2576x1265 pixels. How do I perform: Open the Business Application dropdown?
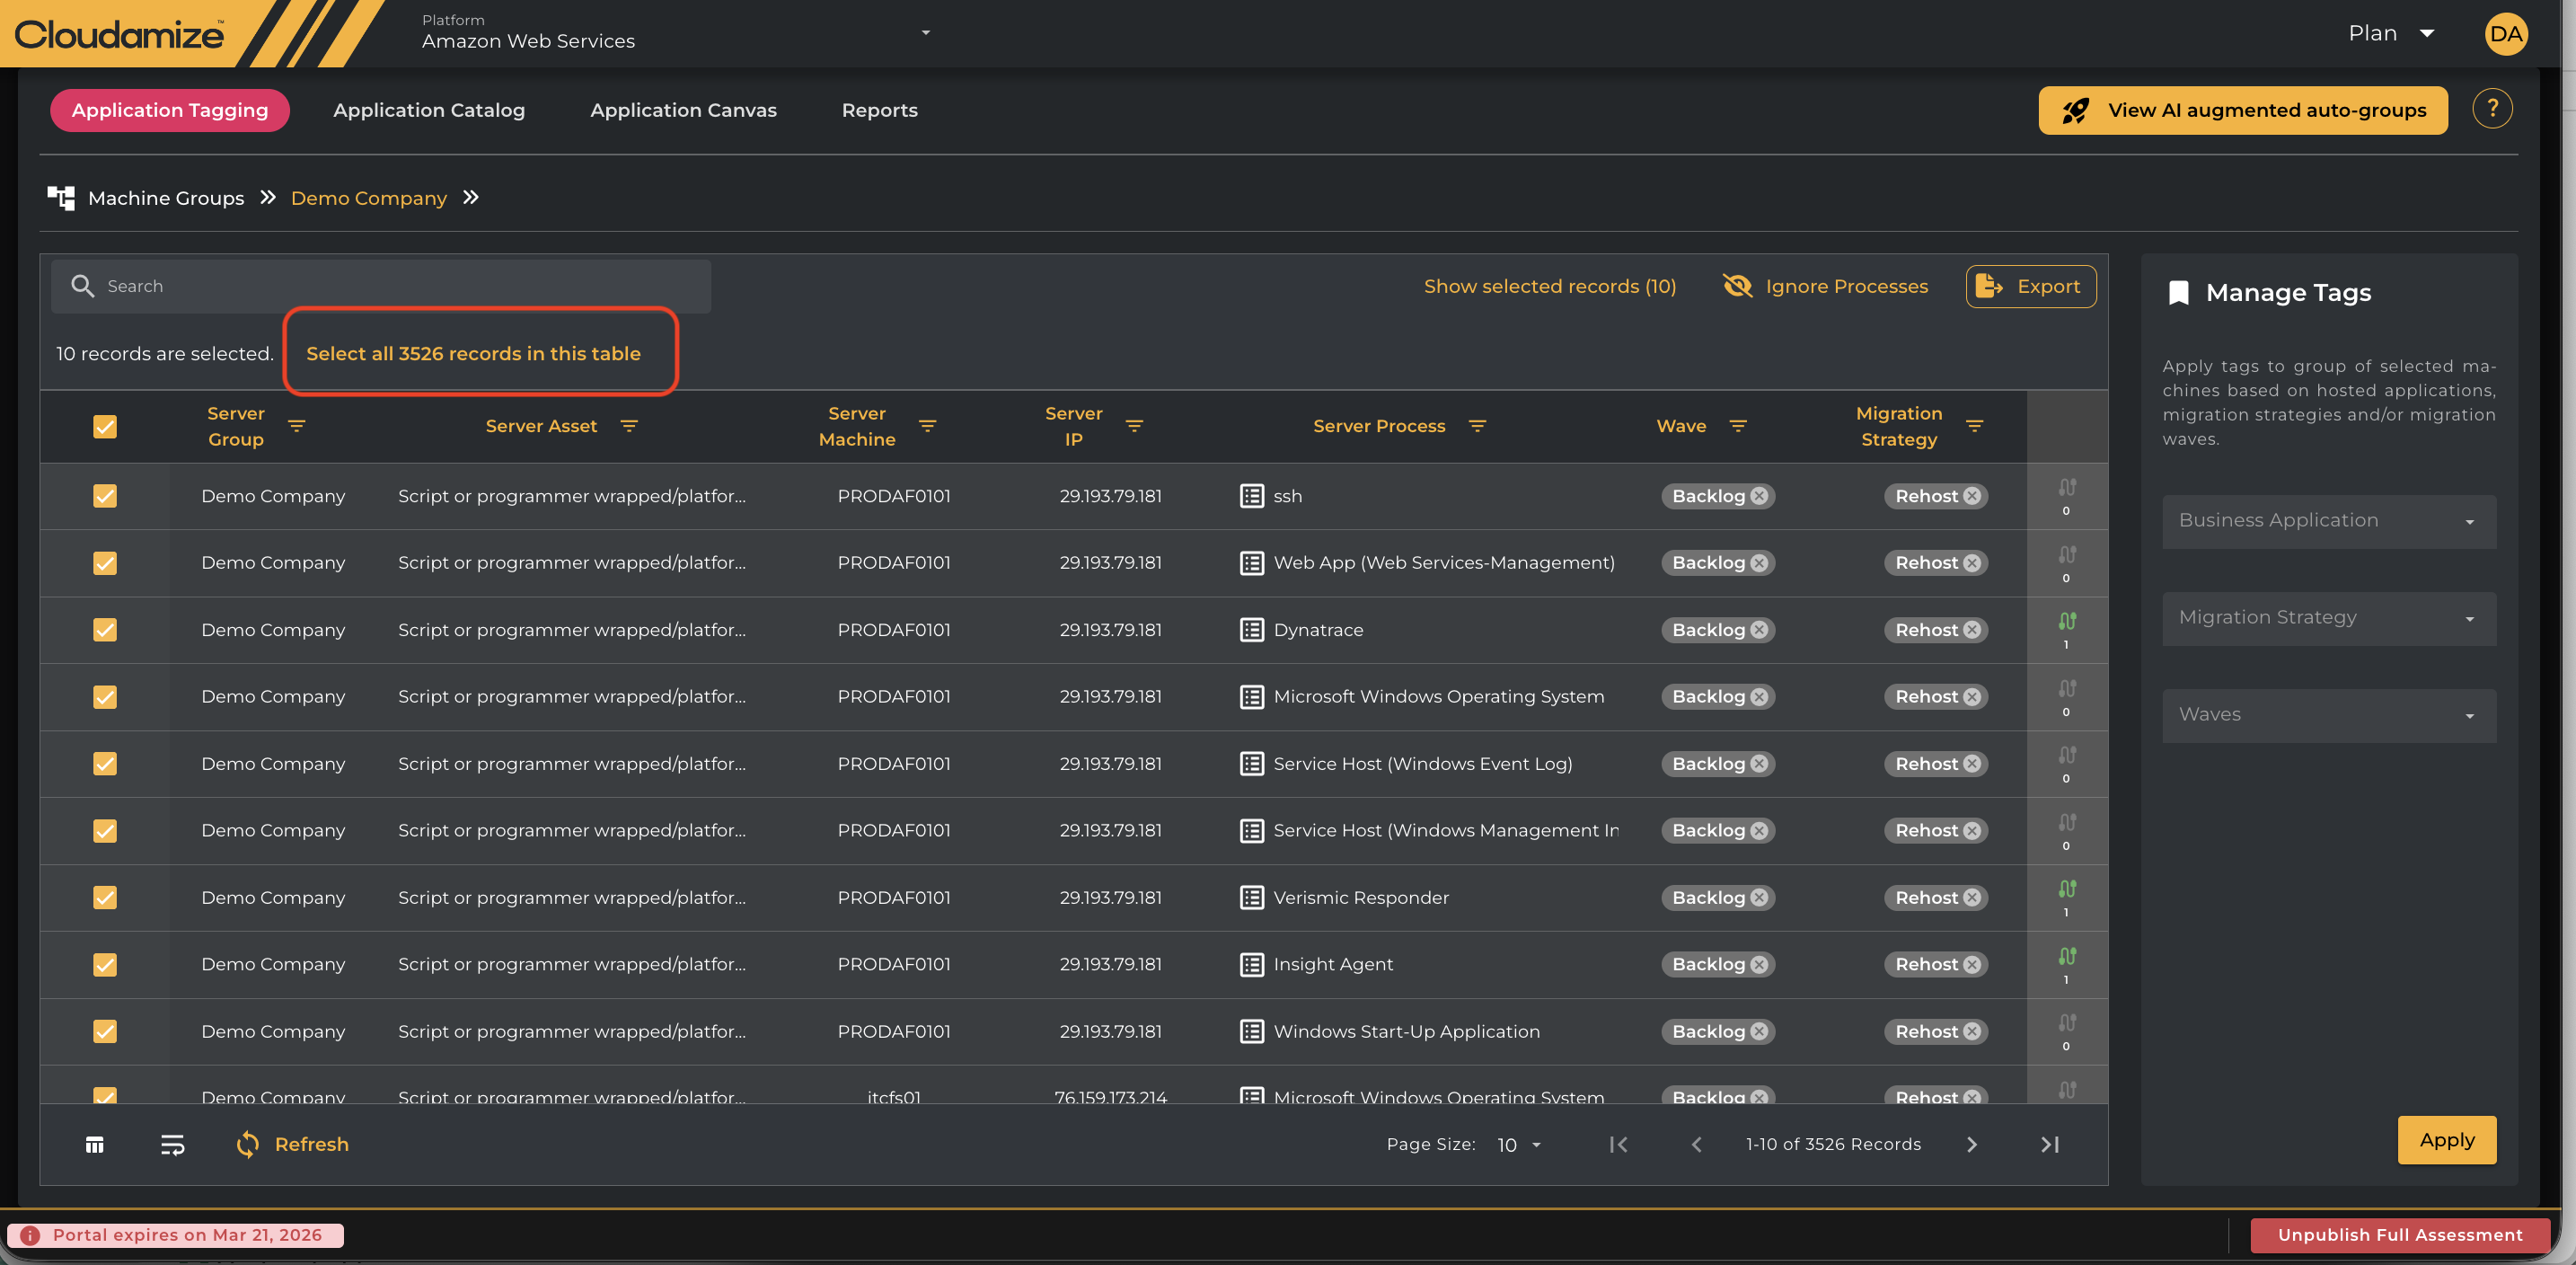pos(2328,521)
